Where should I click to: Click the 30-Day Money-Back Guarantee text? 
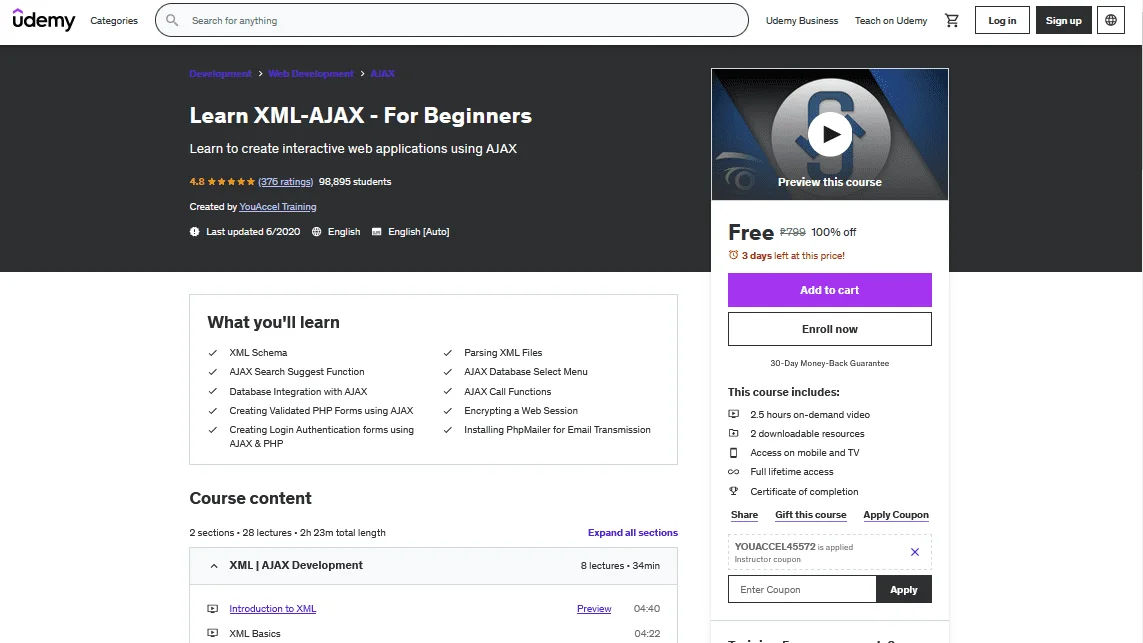[x=830, y=363]
